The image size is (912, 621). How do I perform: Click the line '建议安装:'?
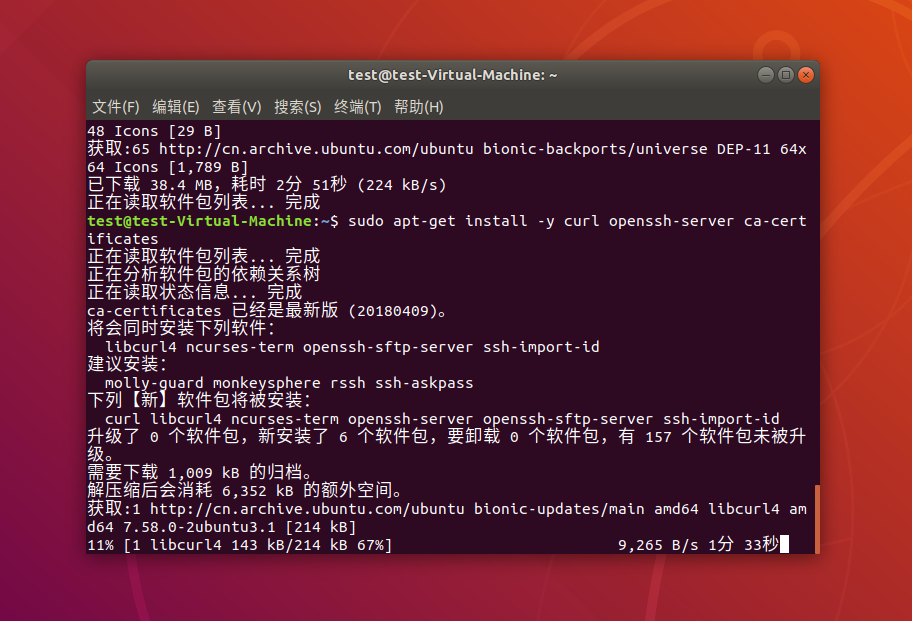point(127,365)
